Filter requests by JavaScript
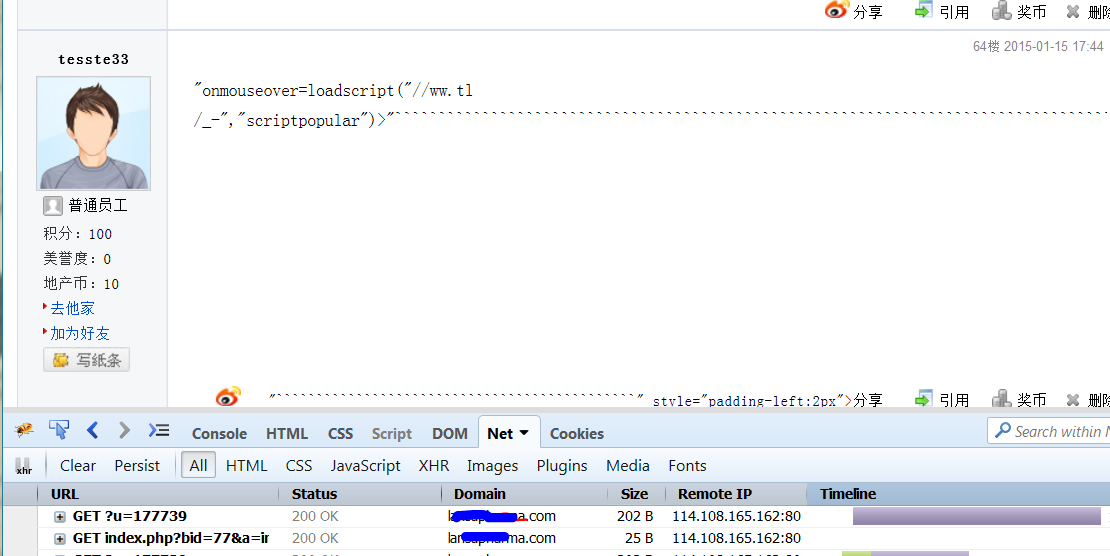 (365, 465)
